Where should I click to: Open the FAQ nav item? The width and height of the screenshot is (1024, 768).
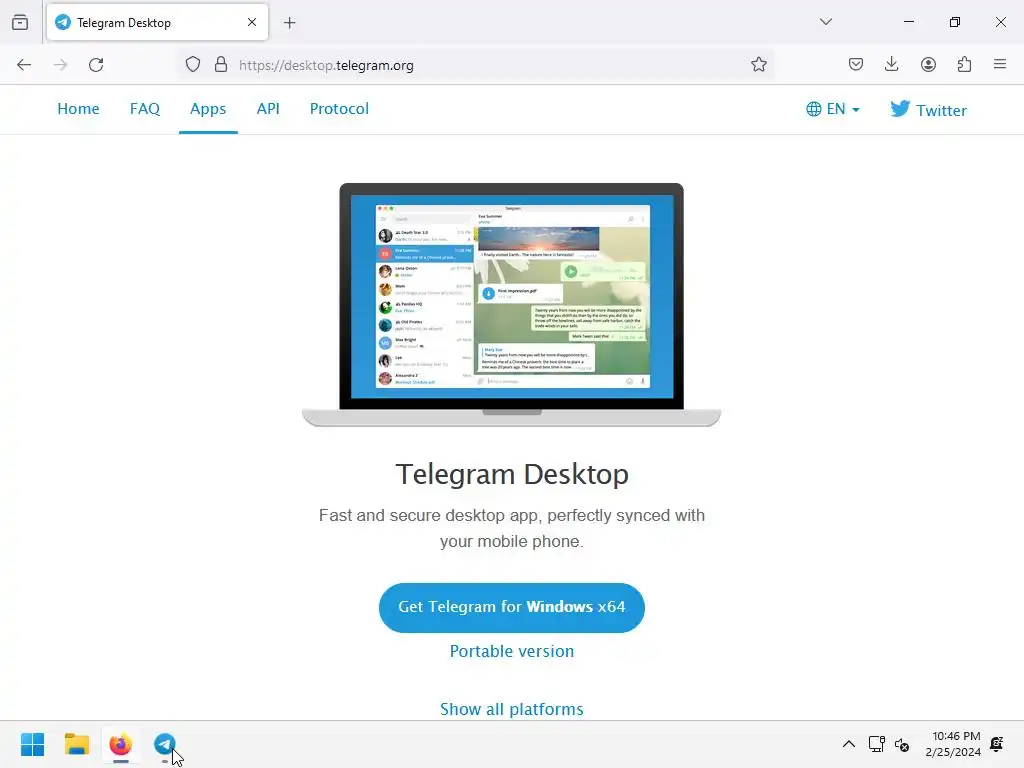[145, 109]
